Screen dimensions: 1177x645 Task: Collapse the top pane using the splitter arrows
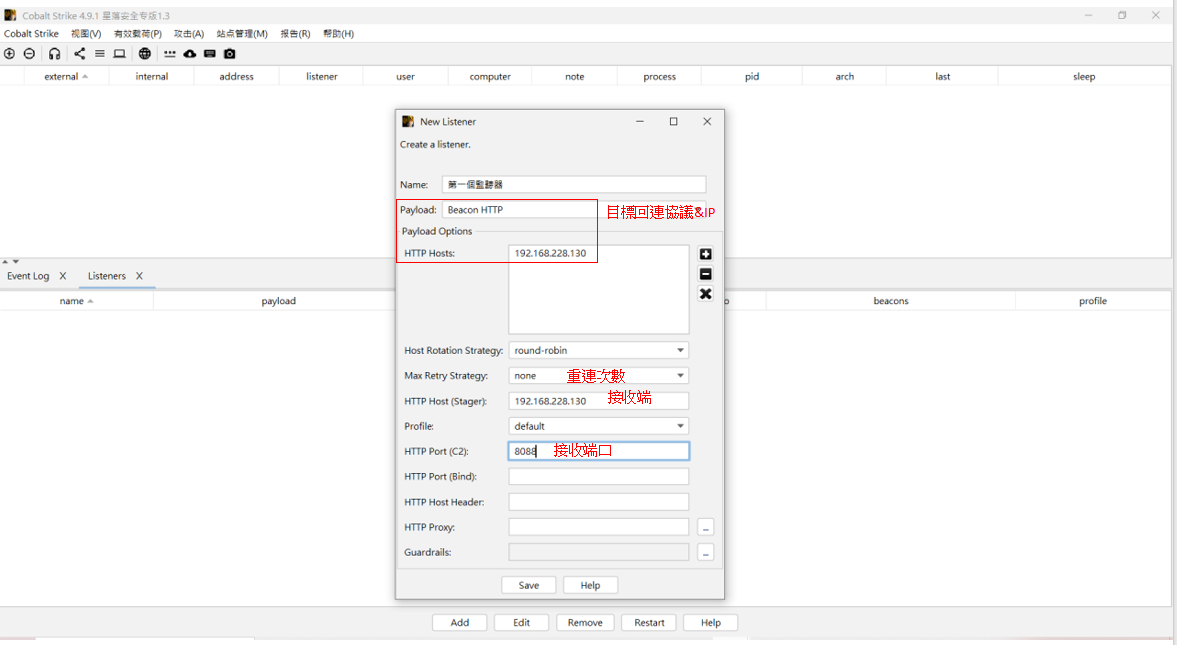tap(5, 261)
